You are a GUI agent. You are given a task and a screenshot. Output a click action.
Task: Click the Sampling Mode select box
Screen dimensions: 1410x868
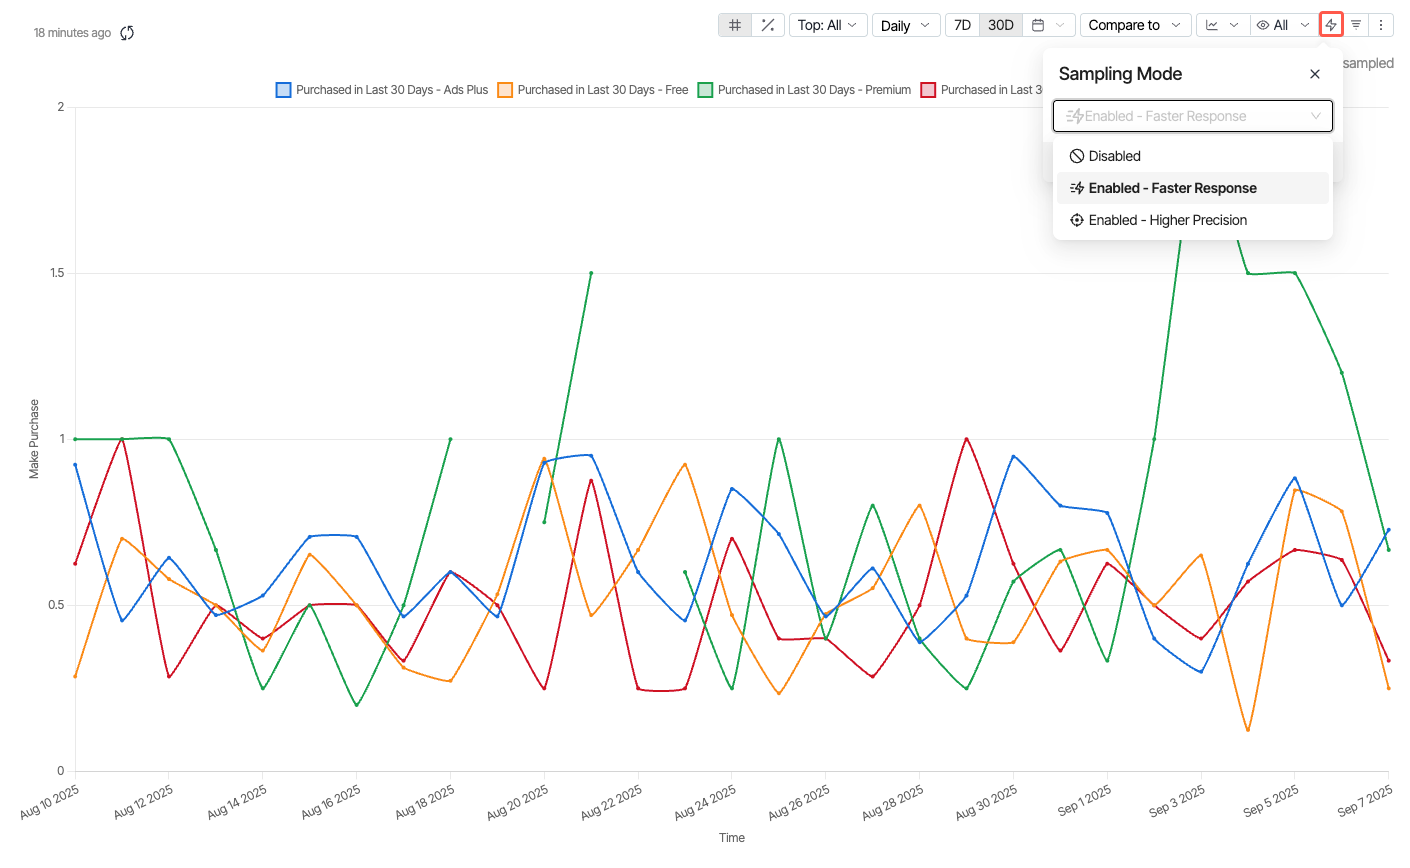coord(1192,116)
